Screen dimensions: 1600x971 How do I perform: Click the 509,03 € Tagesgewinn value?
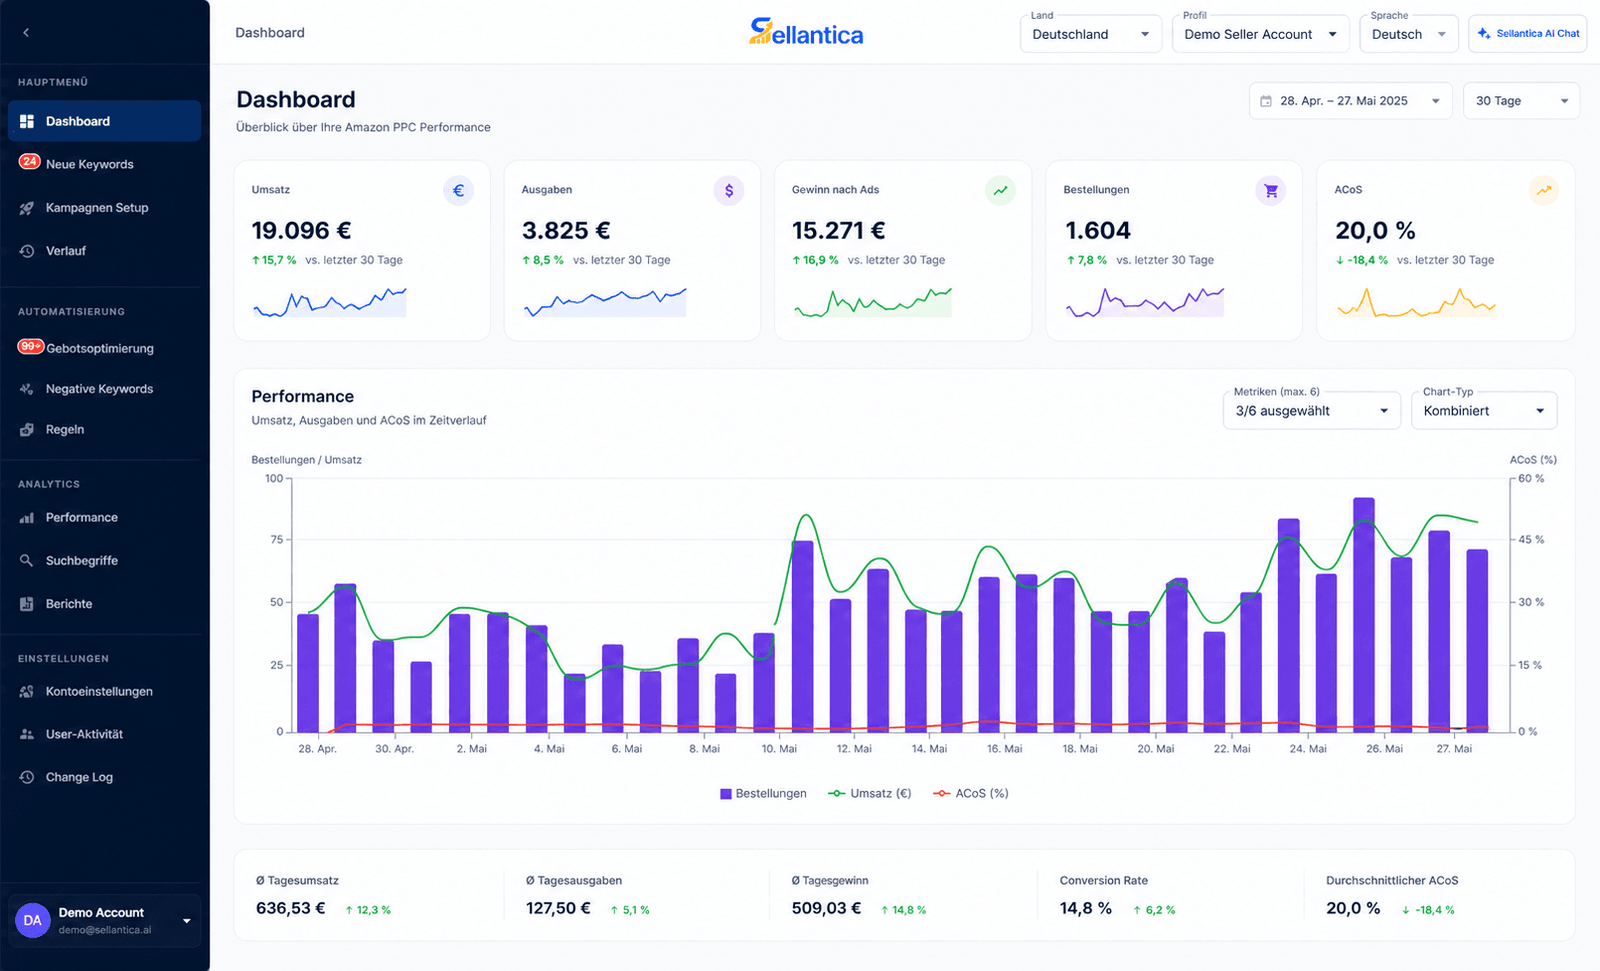826,908
